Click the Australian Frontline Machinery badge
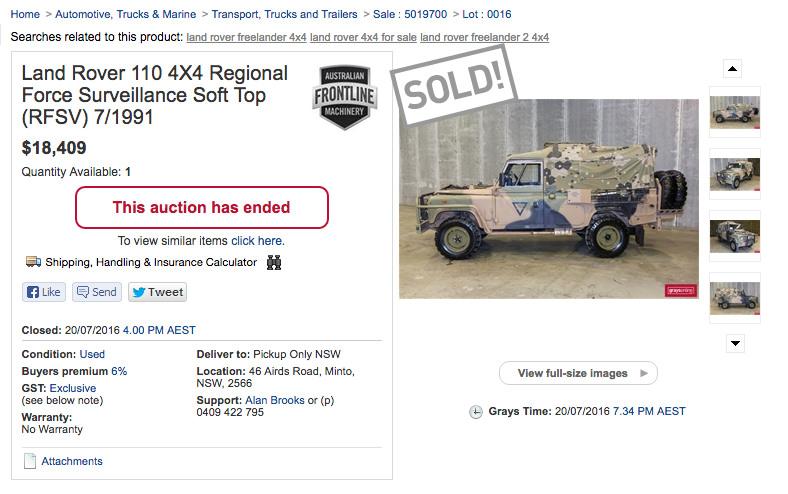 [x=343, y=97]
